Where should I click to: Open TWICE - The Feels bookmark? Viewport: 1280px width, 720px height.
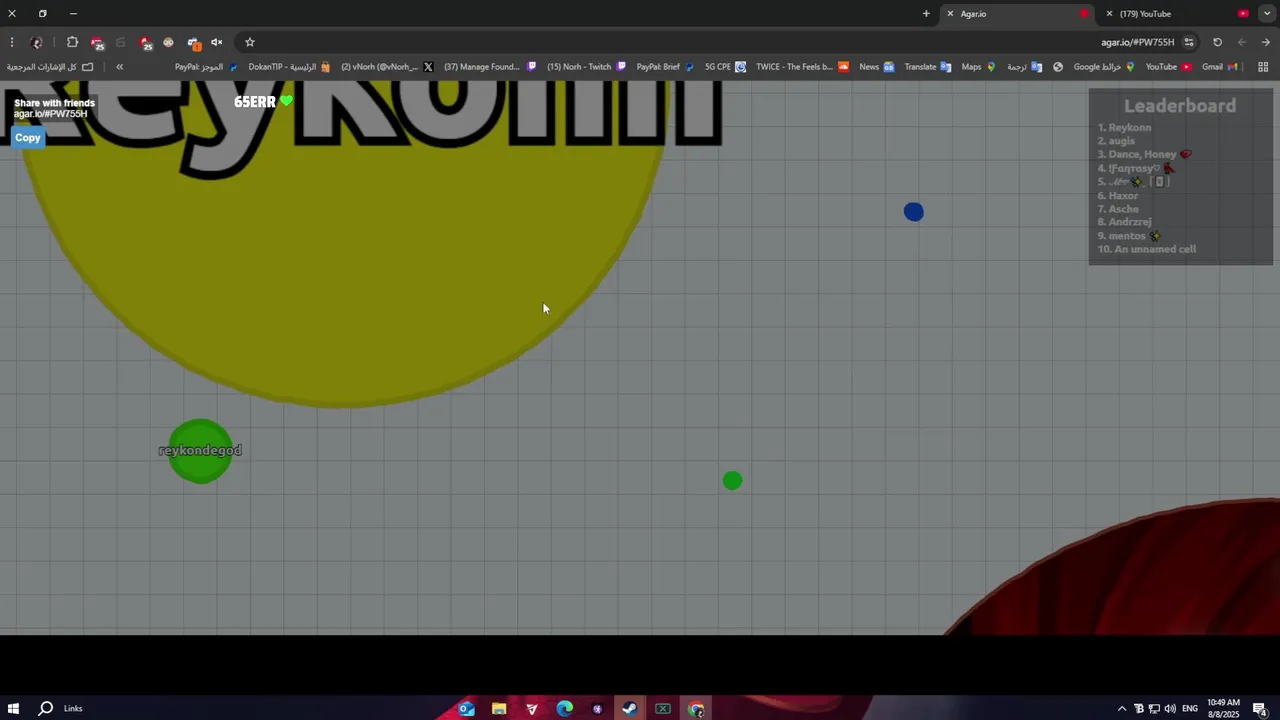tap(802, 67)
